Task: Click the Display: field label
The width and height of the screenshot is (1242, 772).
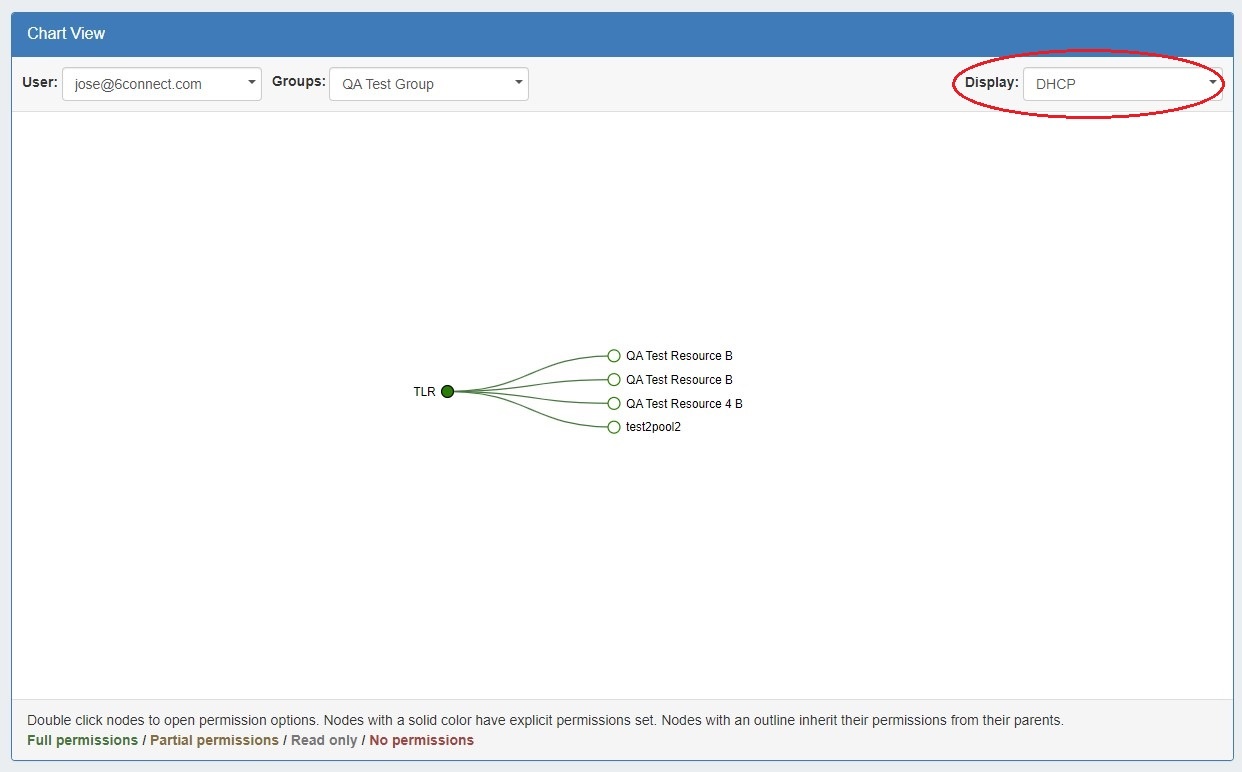Action: 991,83
